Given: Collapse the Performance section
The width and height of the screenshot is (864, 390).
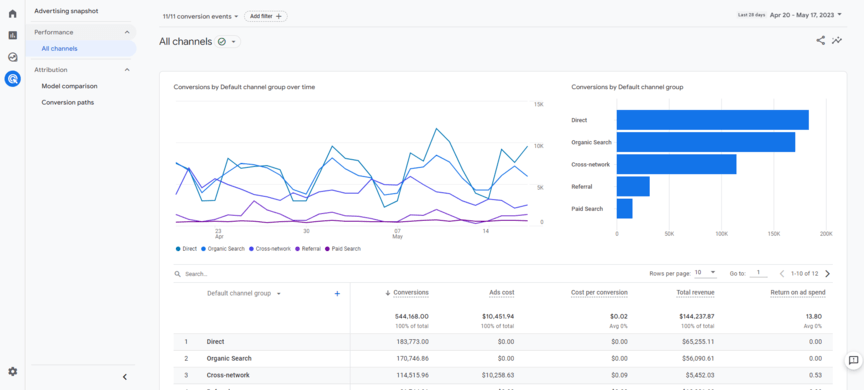Looking at the screenshot, I should [x=127, y=32].
